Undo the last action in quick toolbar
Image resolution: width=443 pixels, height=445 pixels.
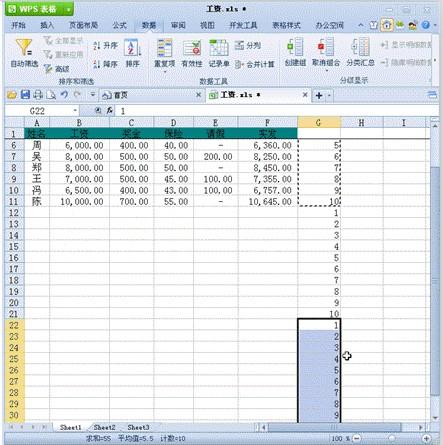pos(64,95)
